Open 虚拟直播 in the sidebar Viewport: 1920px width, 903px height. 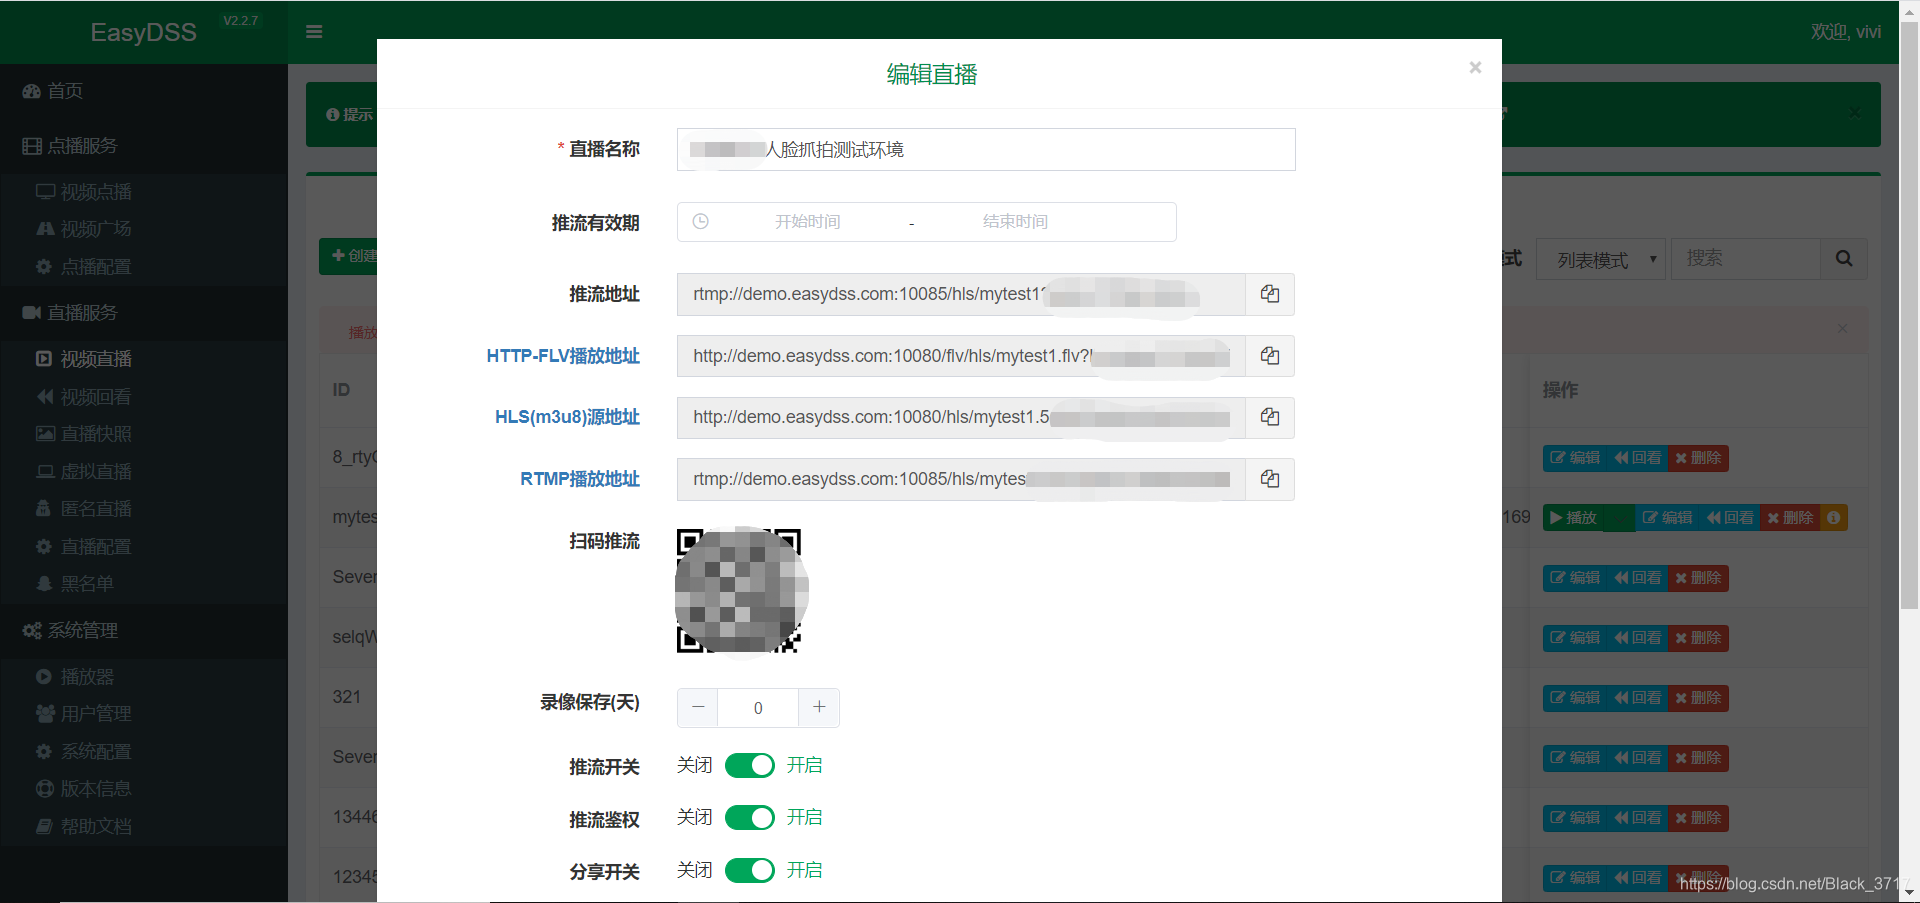tap(144, 472)
